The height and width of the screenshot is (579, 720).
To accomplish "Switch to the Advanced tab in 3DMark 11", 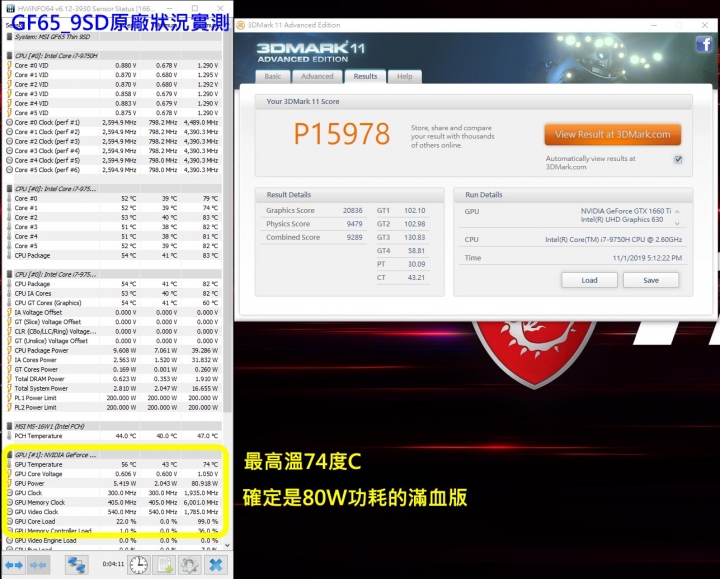I will click(x=317, y=76).
